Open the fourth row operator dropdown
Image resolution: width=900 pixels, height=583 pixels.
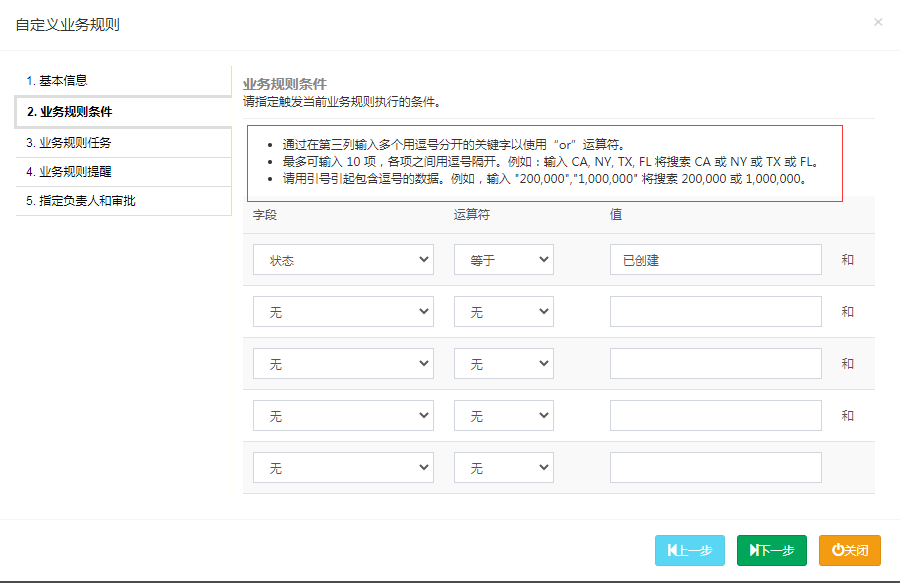(x=503, y=416)
